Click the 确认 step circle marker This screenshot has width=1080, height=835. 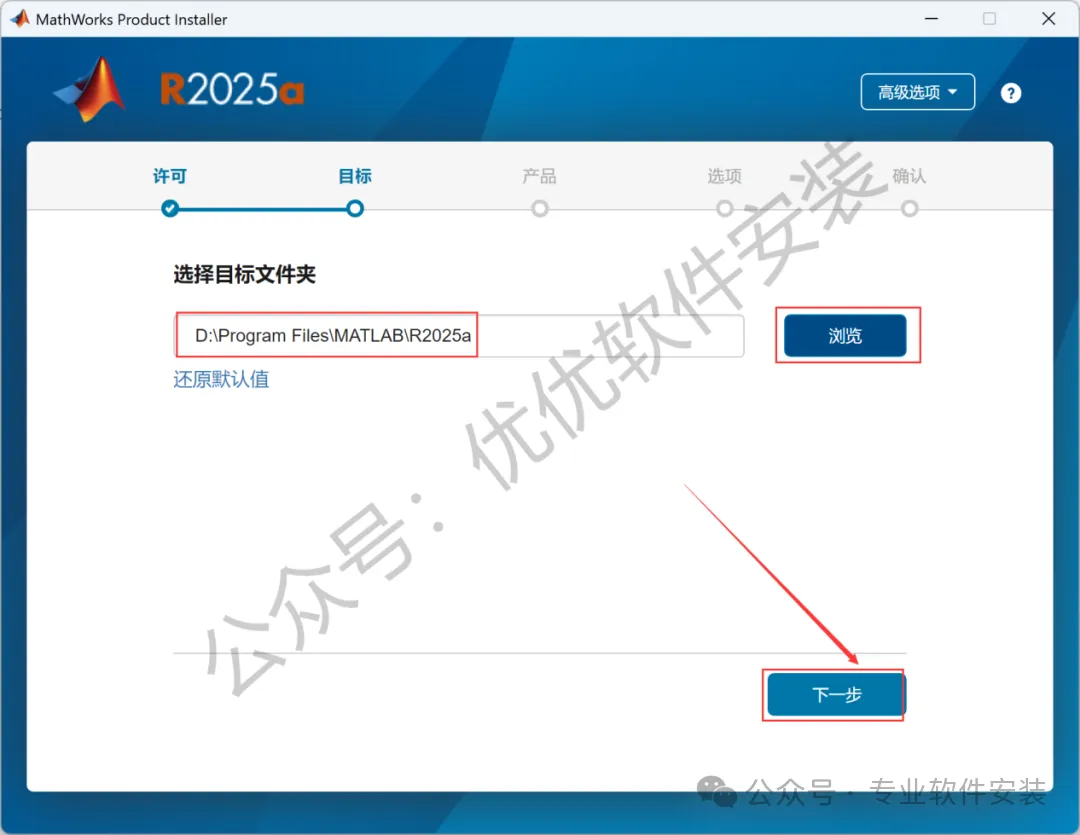910,208
